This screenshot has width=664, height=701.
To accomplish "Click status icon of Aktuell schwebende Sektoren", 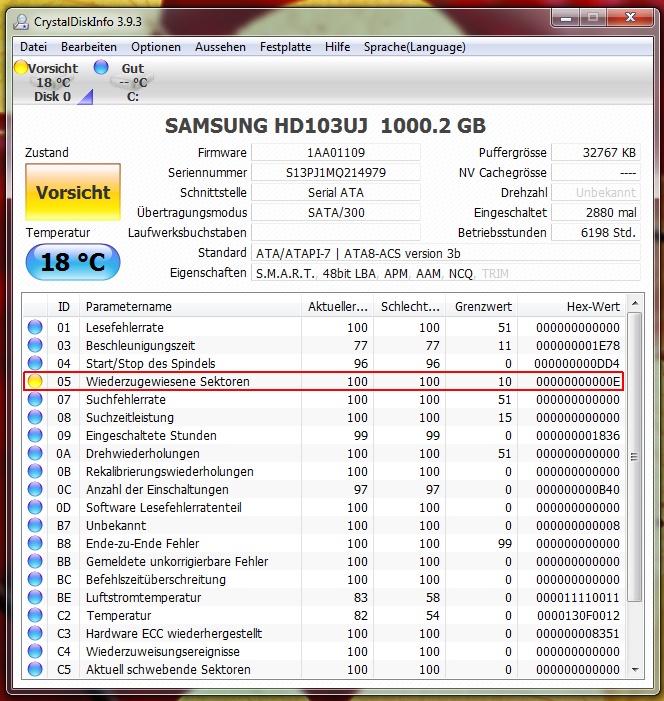I will (x=35, y=669).
